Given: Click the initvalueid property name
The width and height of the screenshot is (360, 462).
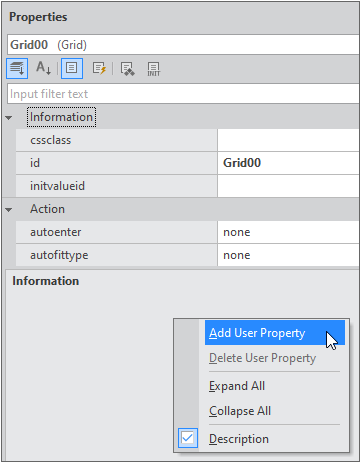Looking at the screenshot, I should [57, 186].
